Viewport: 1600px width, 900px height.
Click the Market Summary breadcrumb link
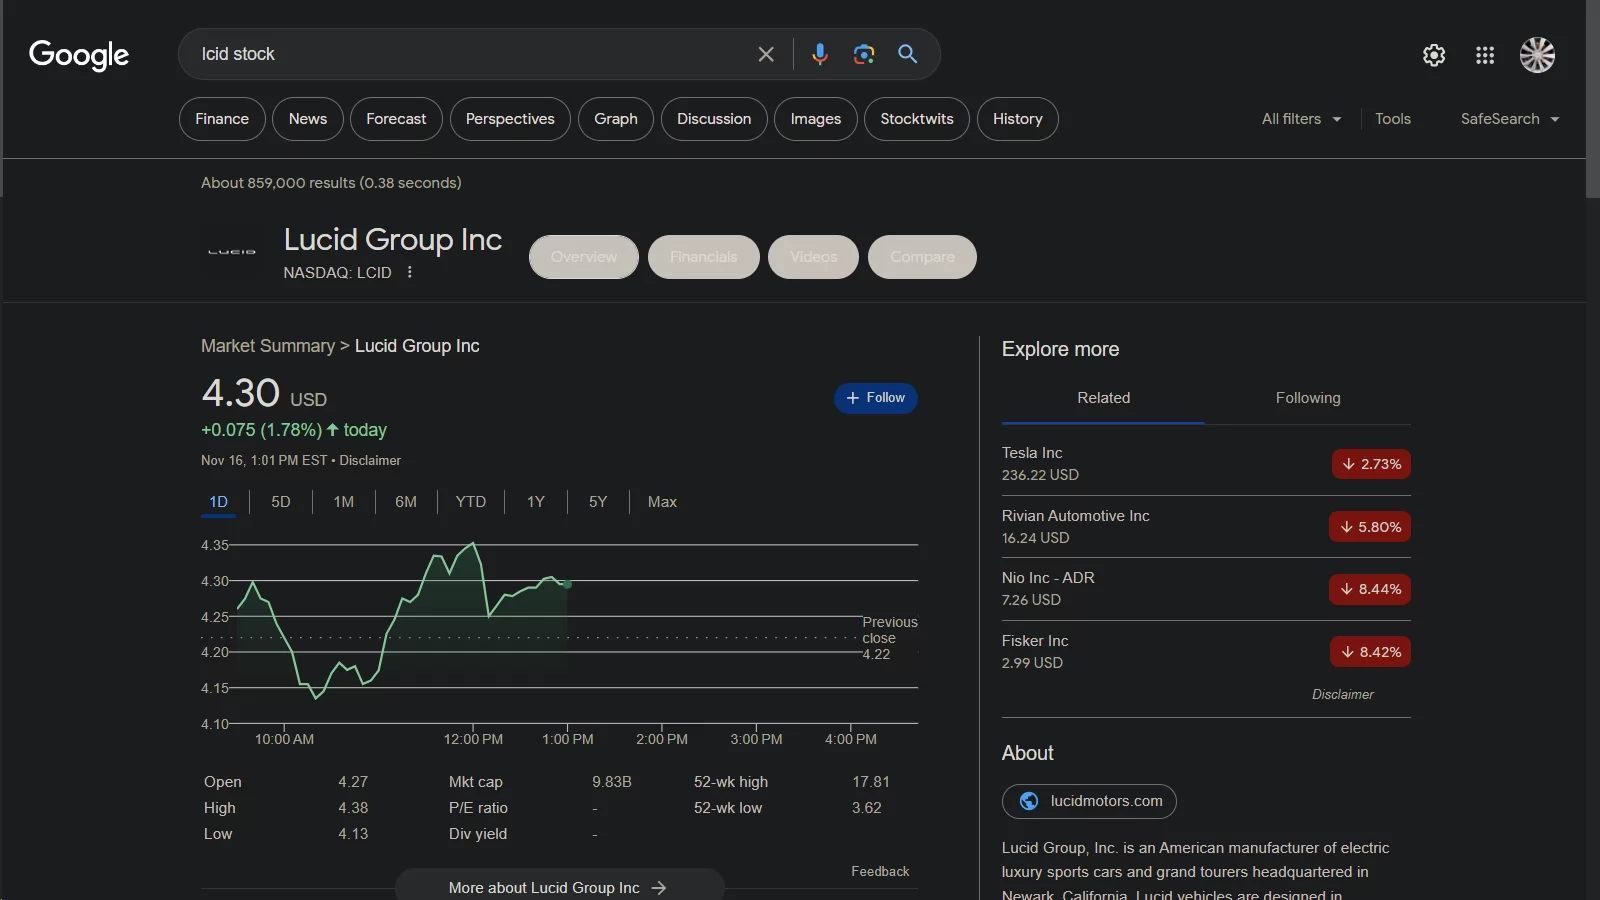pyautogui.click(x=268, y=346)
